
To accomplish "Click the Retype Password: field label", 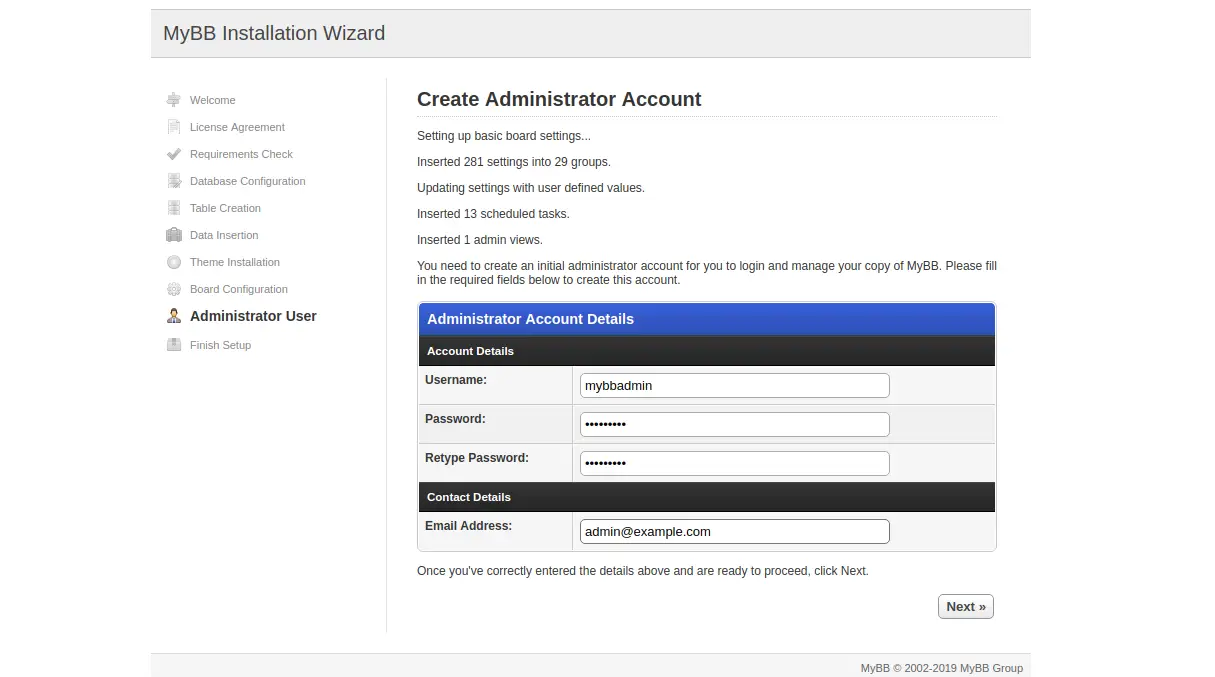I will [477, 458].
